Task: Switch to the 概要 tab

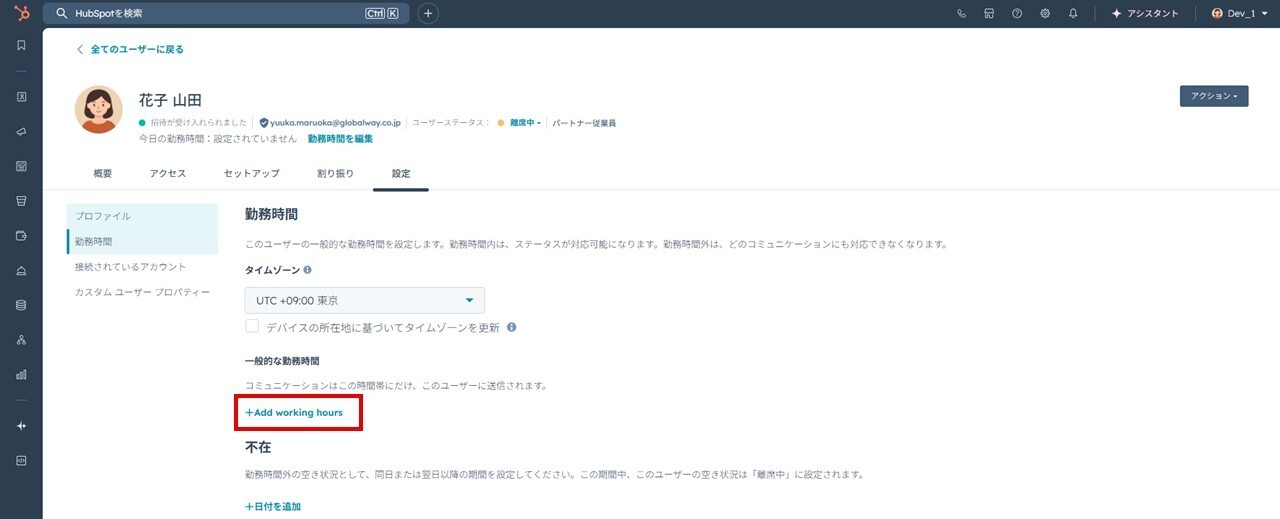Action: pyautogui.click(x=103, y=173)
